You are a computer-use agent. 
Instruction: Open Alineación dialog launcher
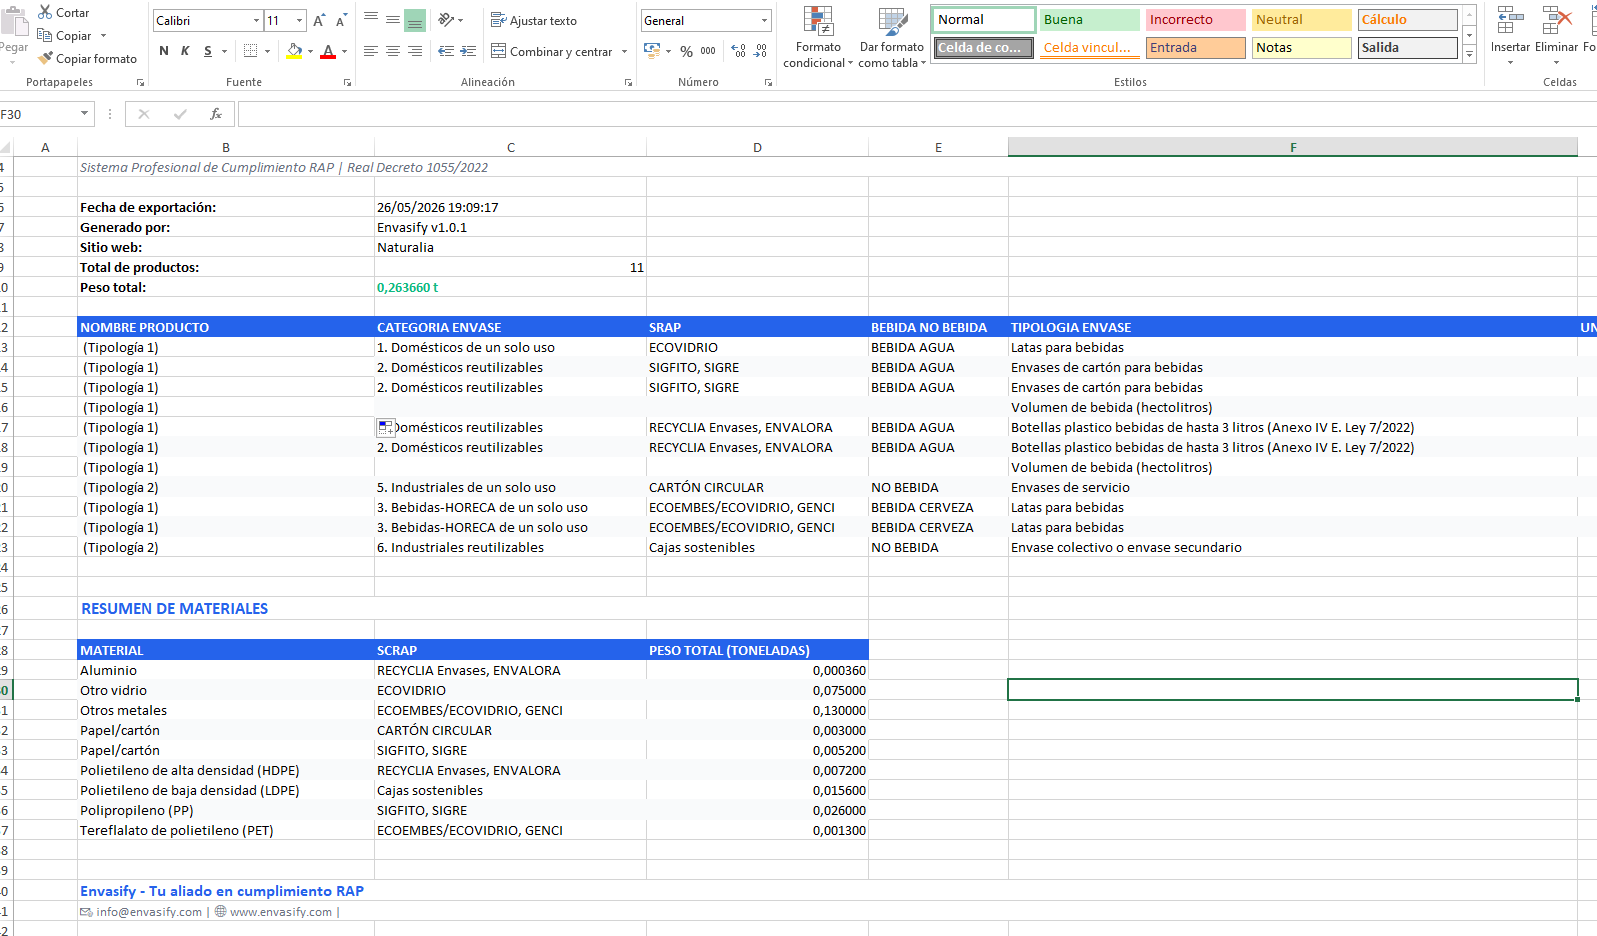[628, 83]
